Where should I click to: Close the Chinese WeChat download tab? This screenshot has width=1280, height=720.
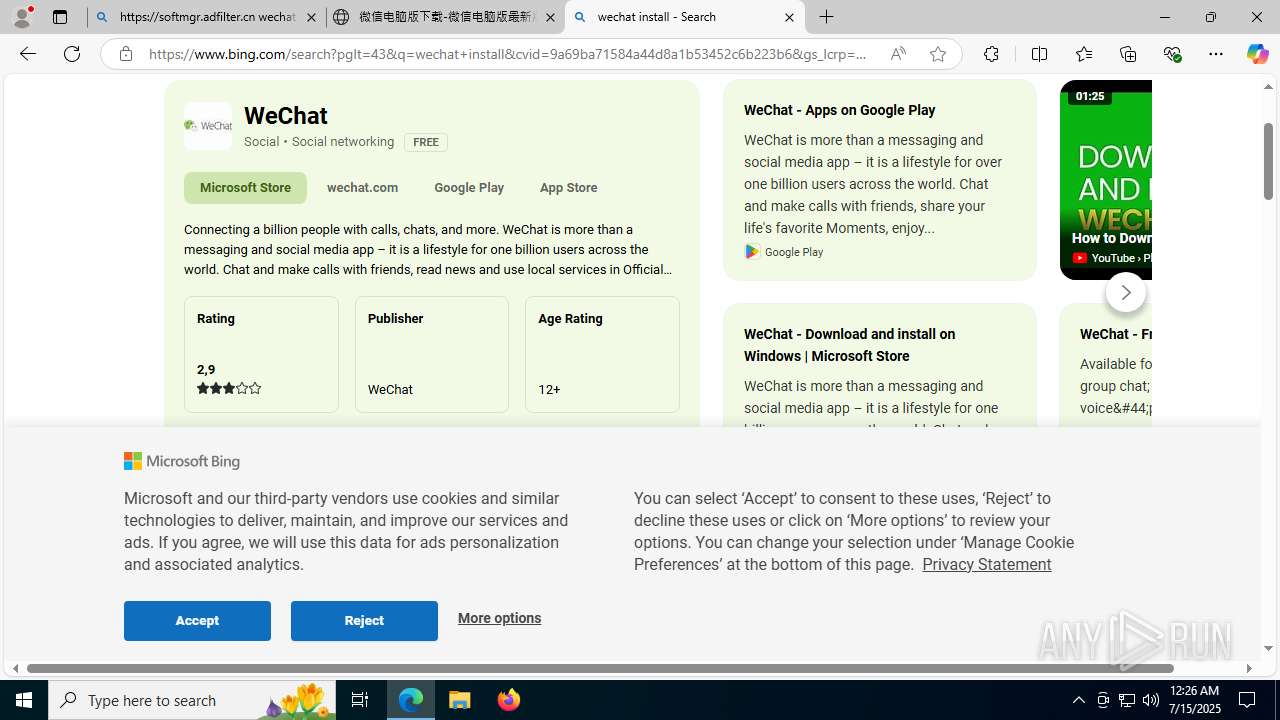pos(550,17)
